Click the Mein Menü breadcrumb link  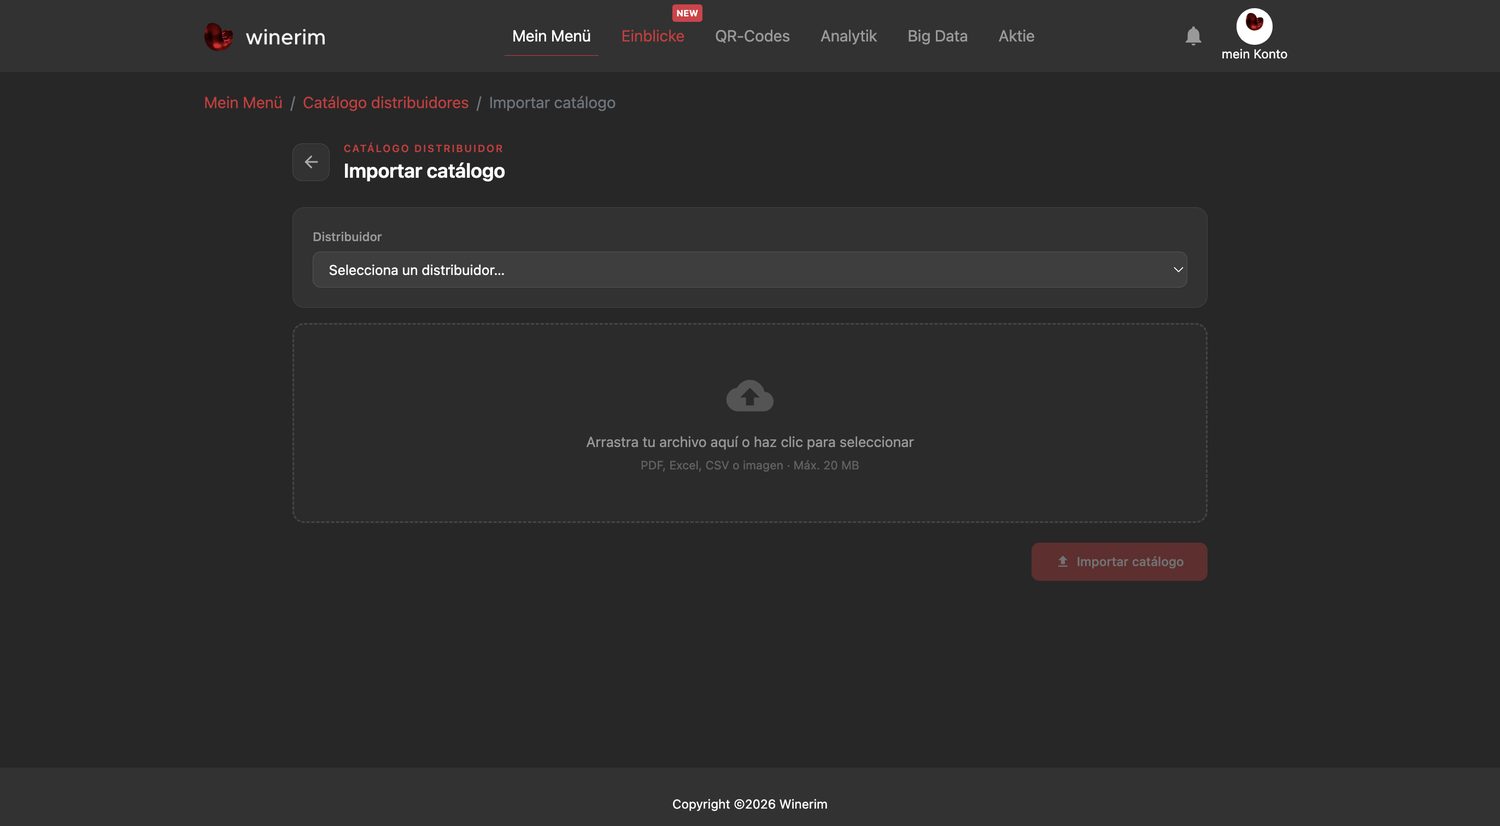(x=243, y=103)
